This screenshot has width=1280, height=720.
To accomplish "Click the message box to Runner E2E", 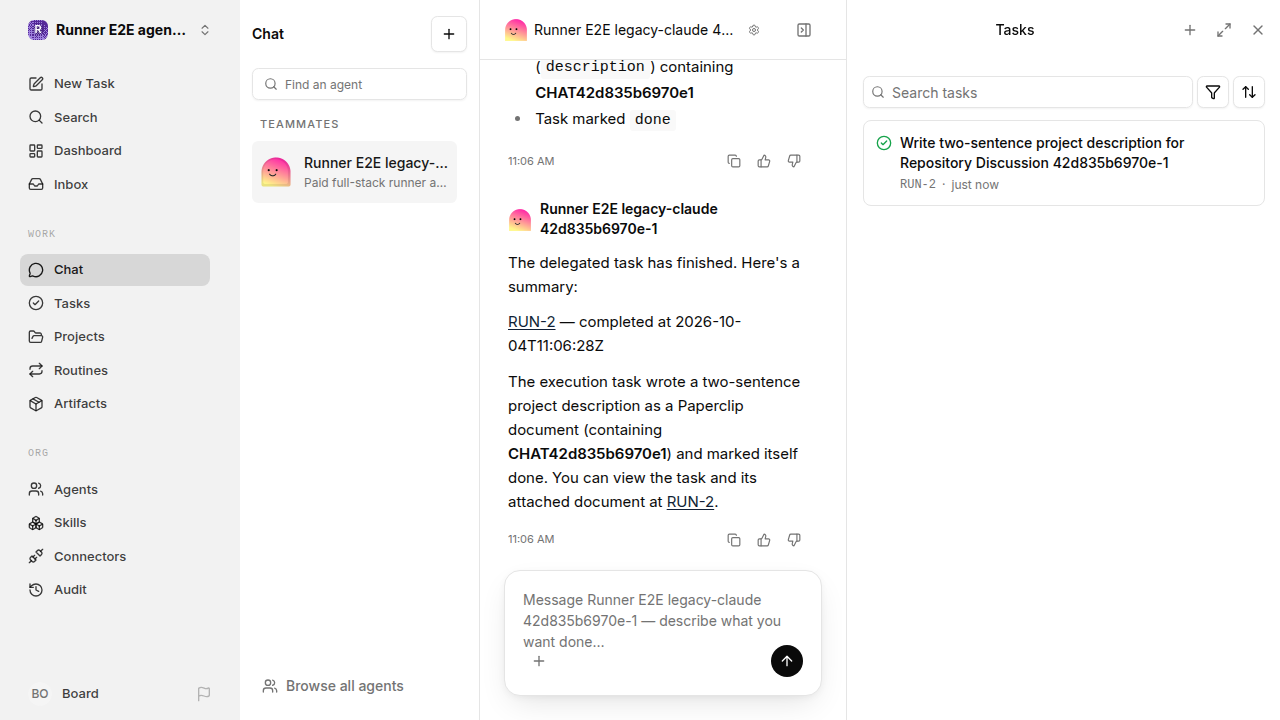I will click(x=662, y=620).
